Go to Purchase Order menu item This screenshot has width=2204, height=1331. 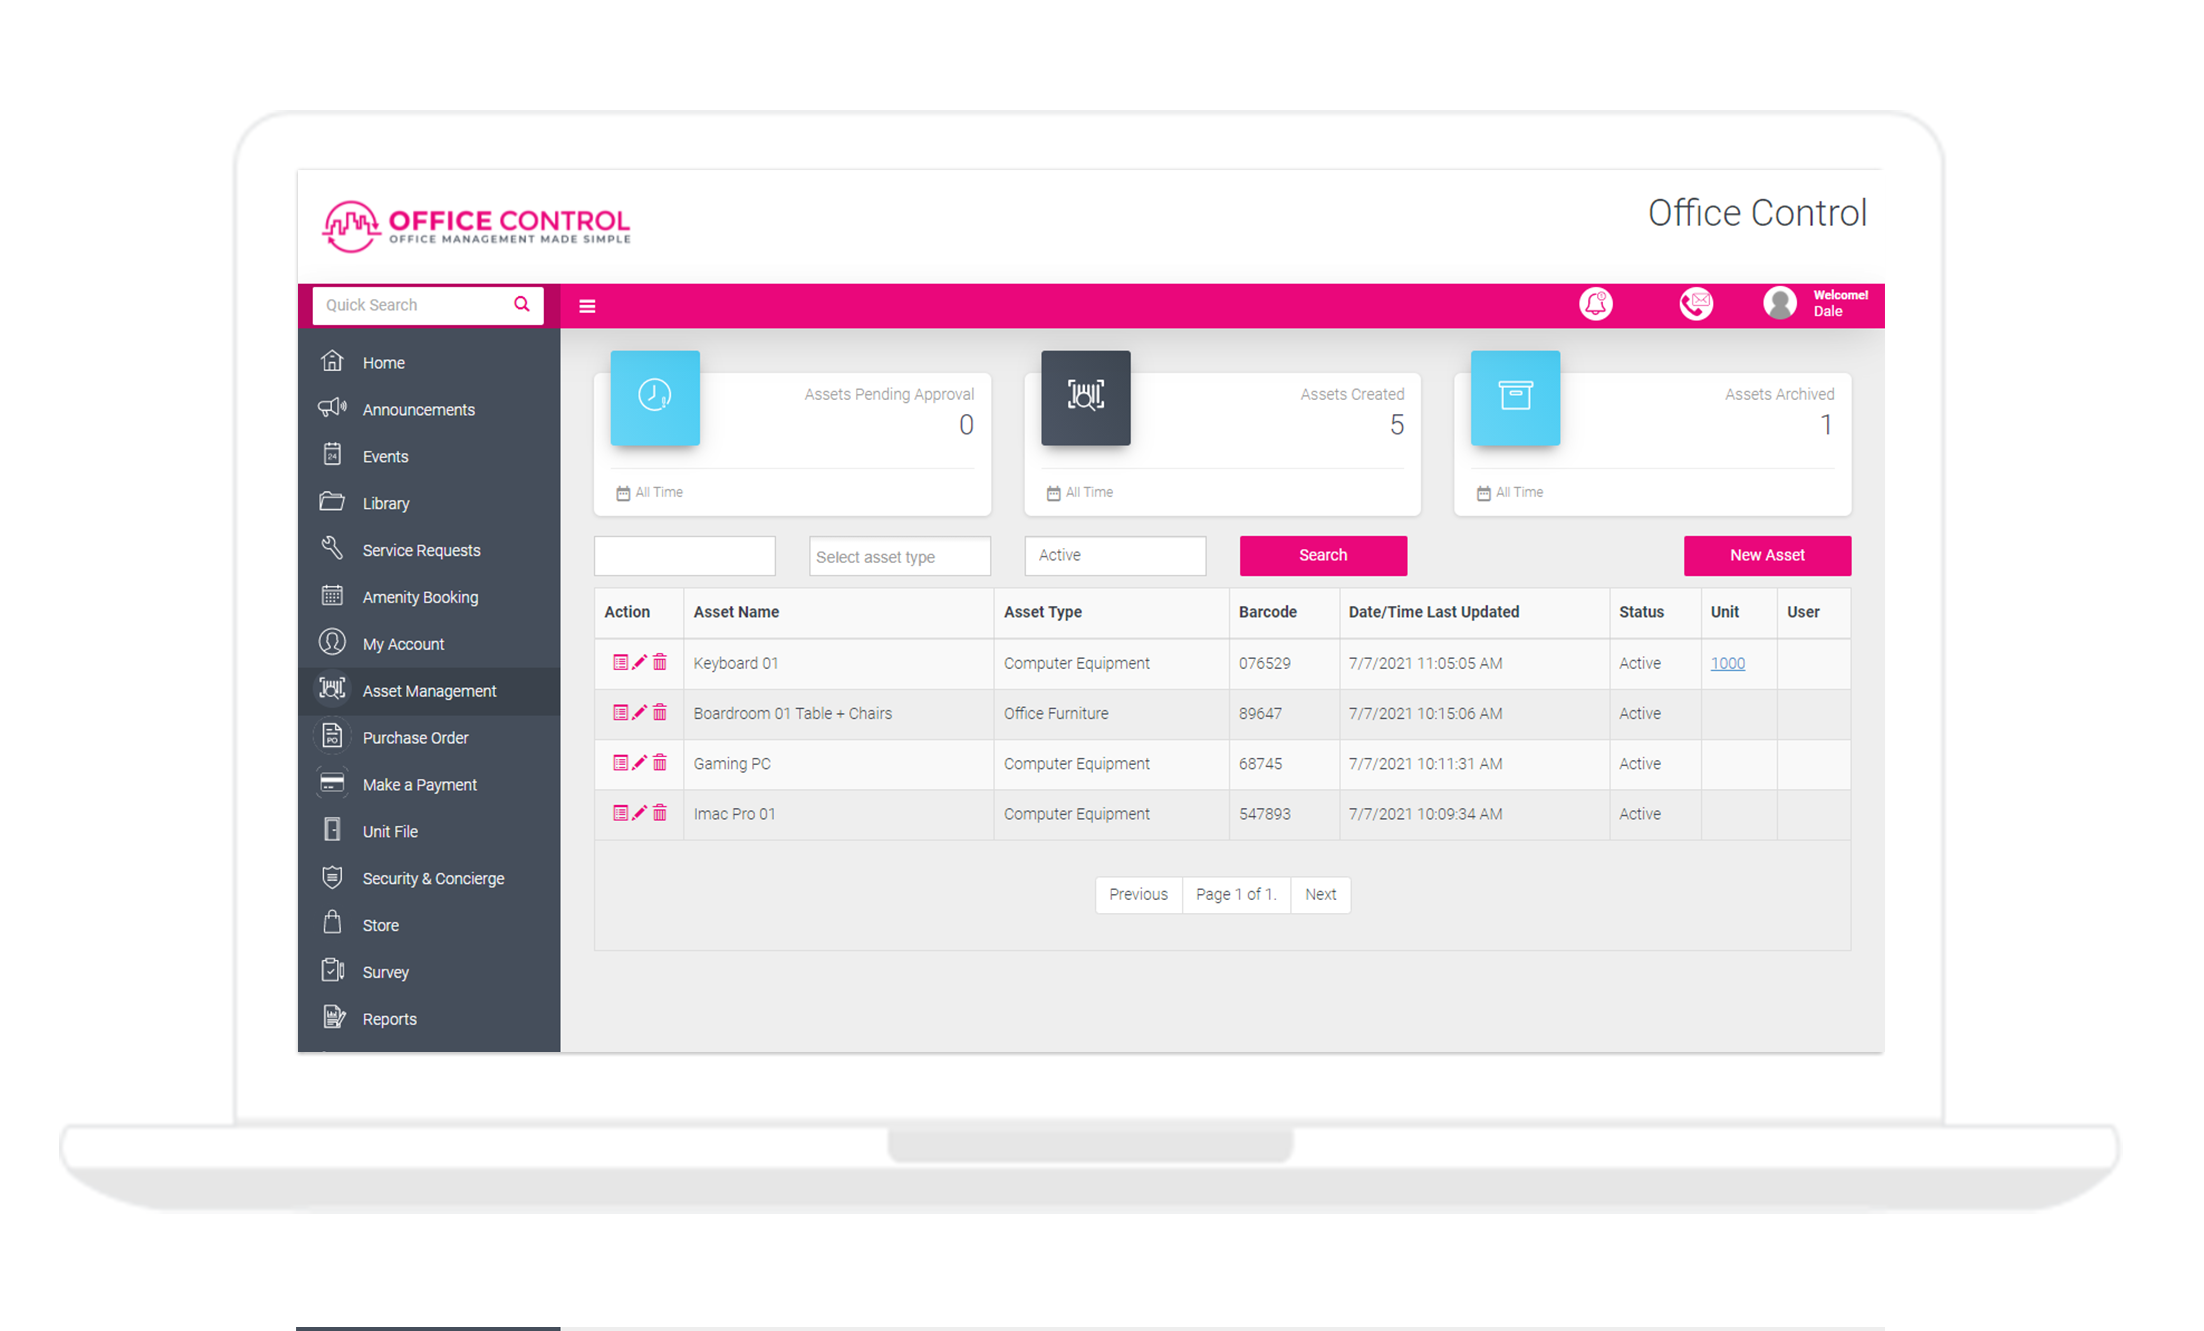click(x=415, y=738)
